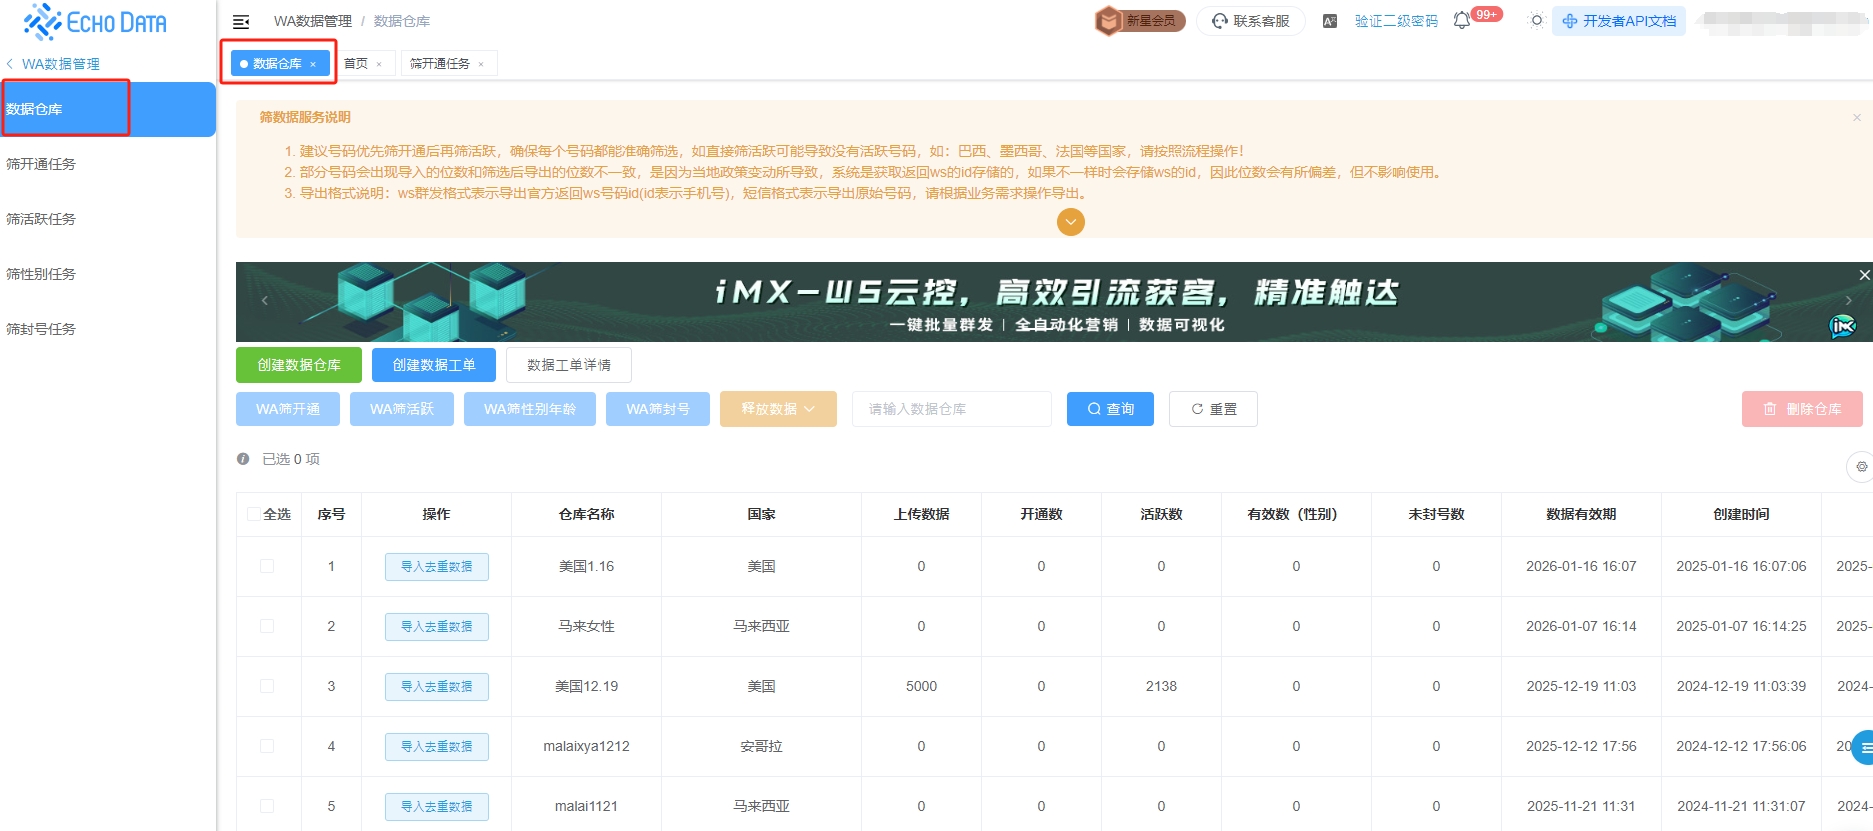Image resolution: width=1873 pixels, height=831 pixels.
Task: Click the 查询 search button
Action: (x=1111, y=409)
